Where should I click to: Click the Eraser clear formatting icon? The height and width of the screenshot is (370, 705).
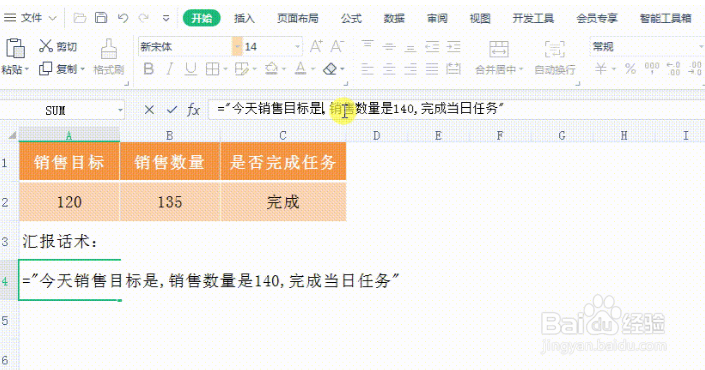[x=330, y=69]
